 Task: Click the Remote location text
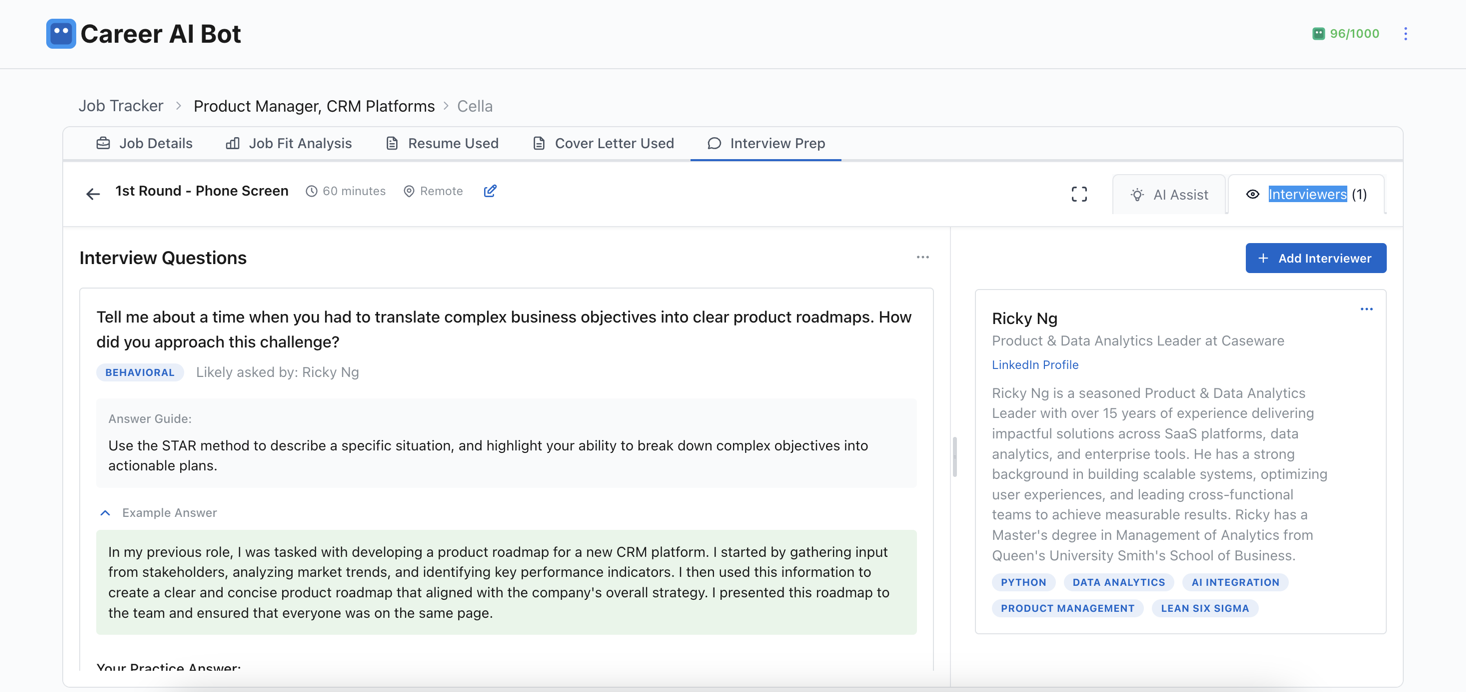[x=441, y=191]
